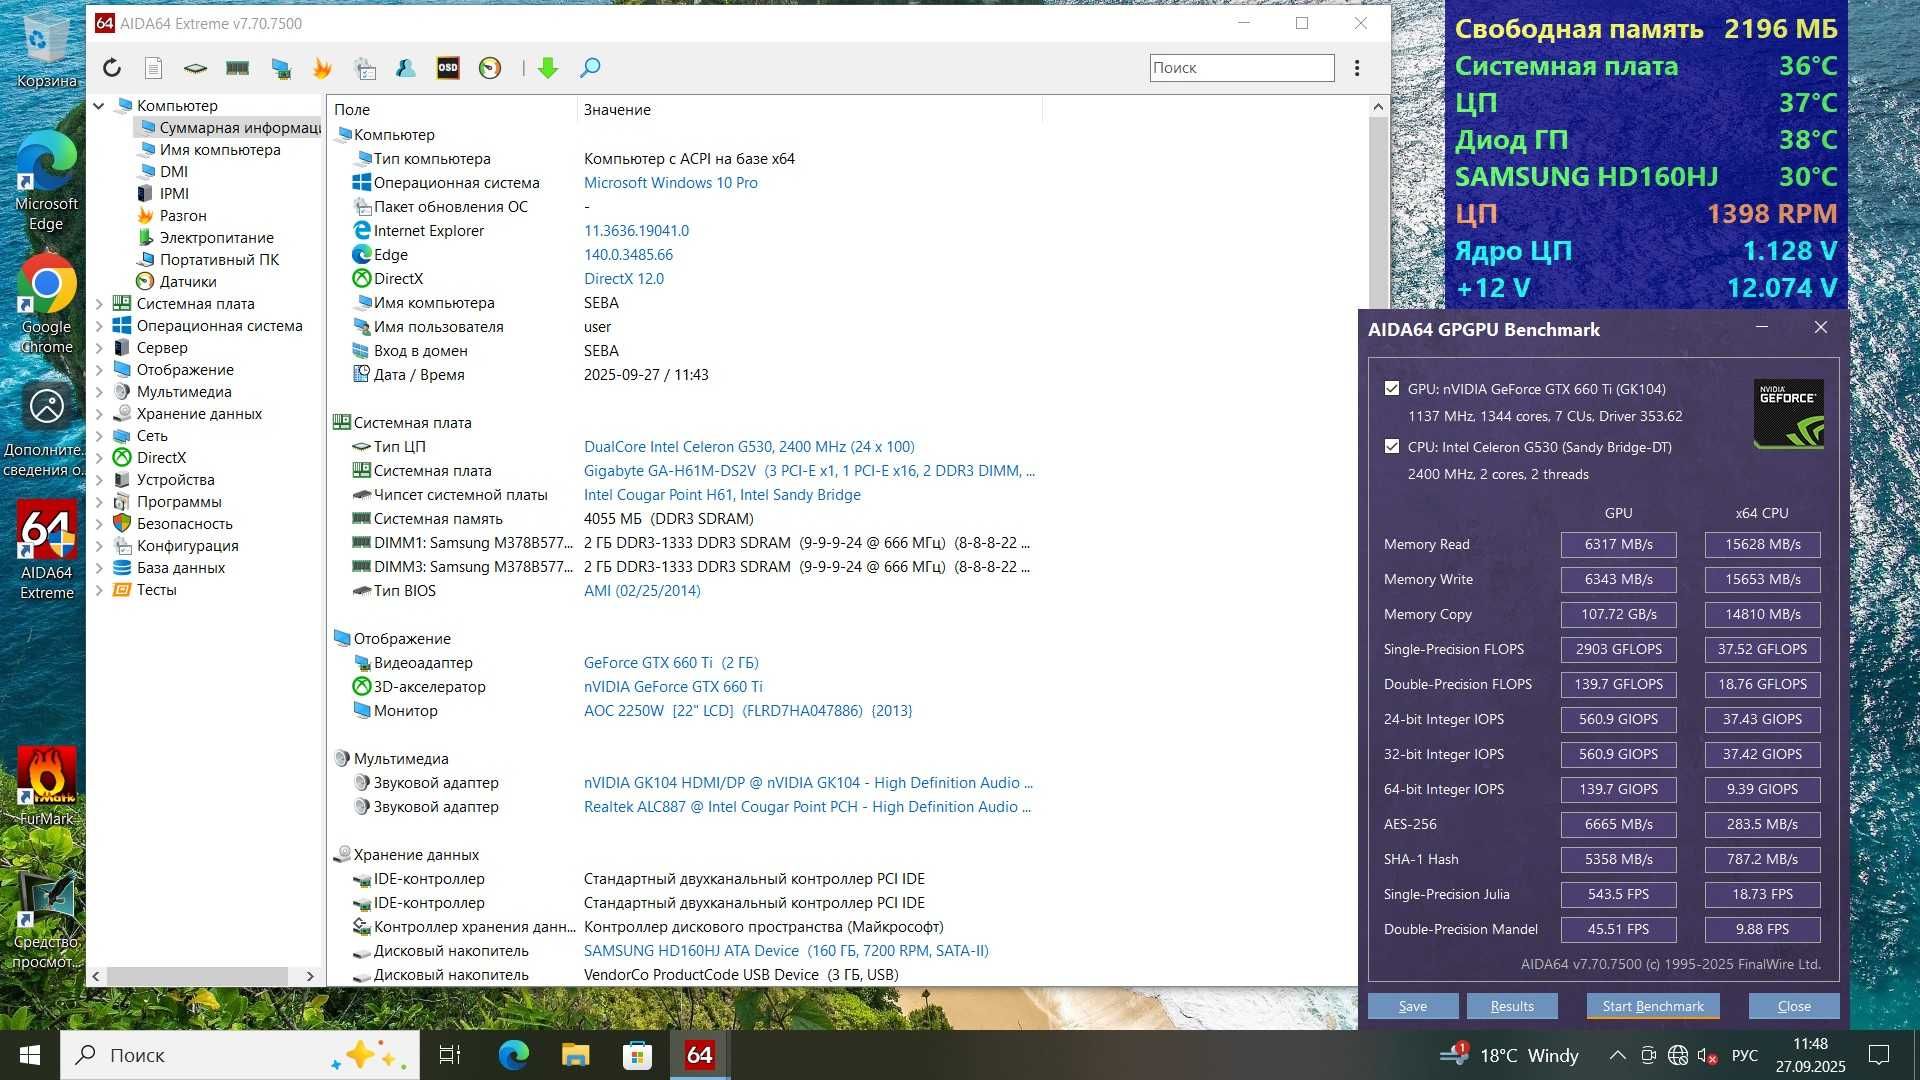Click Task View icon on taskbar
Image resolution: width=1920 pixels, height=1080 pixels.
(x=450, y=1054)
